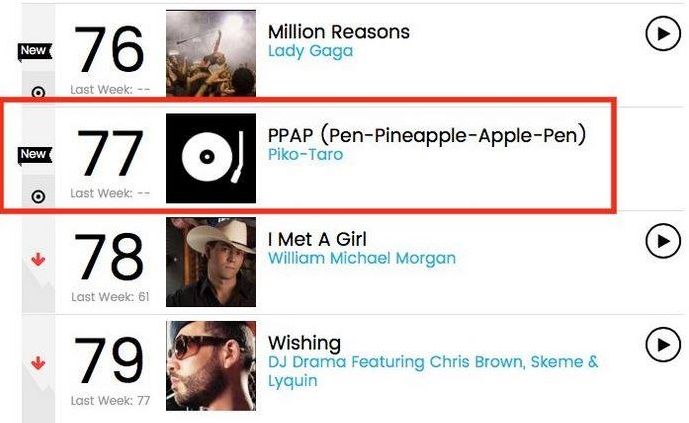Click red down arrow beside rank 79

coord(38,363)
